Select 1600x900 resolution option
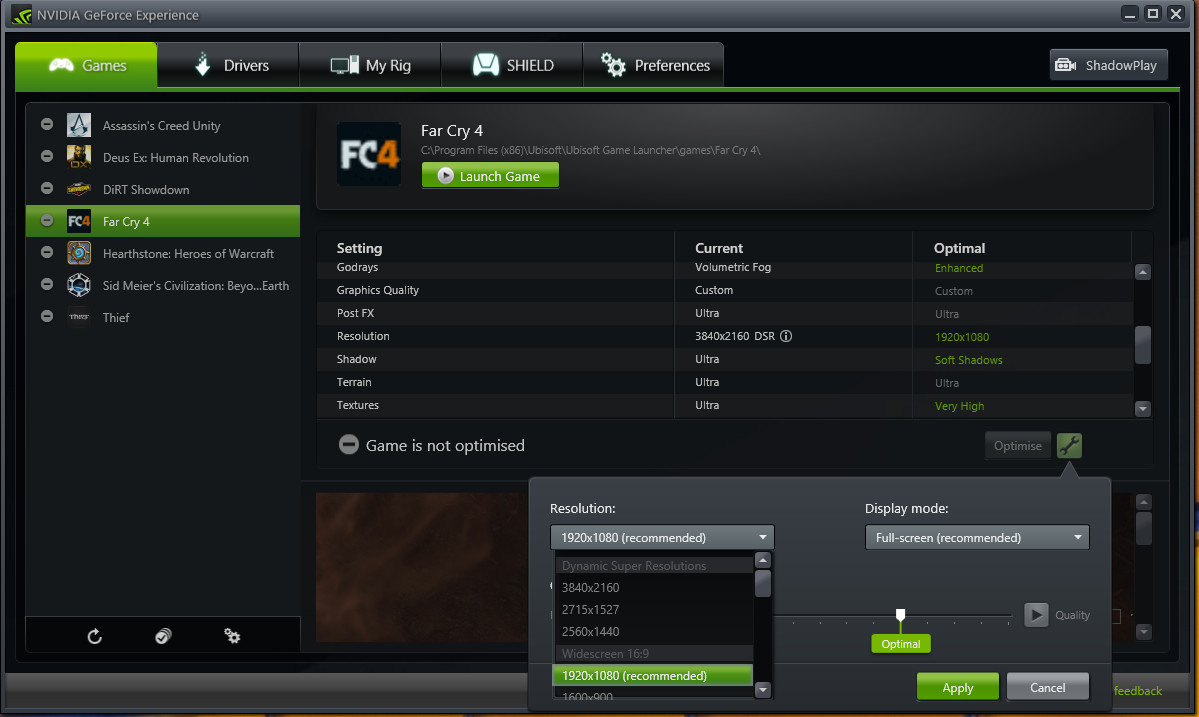Viewport: 1199px width, 717px height. click(654, 694)
